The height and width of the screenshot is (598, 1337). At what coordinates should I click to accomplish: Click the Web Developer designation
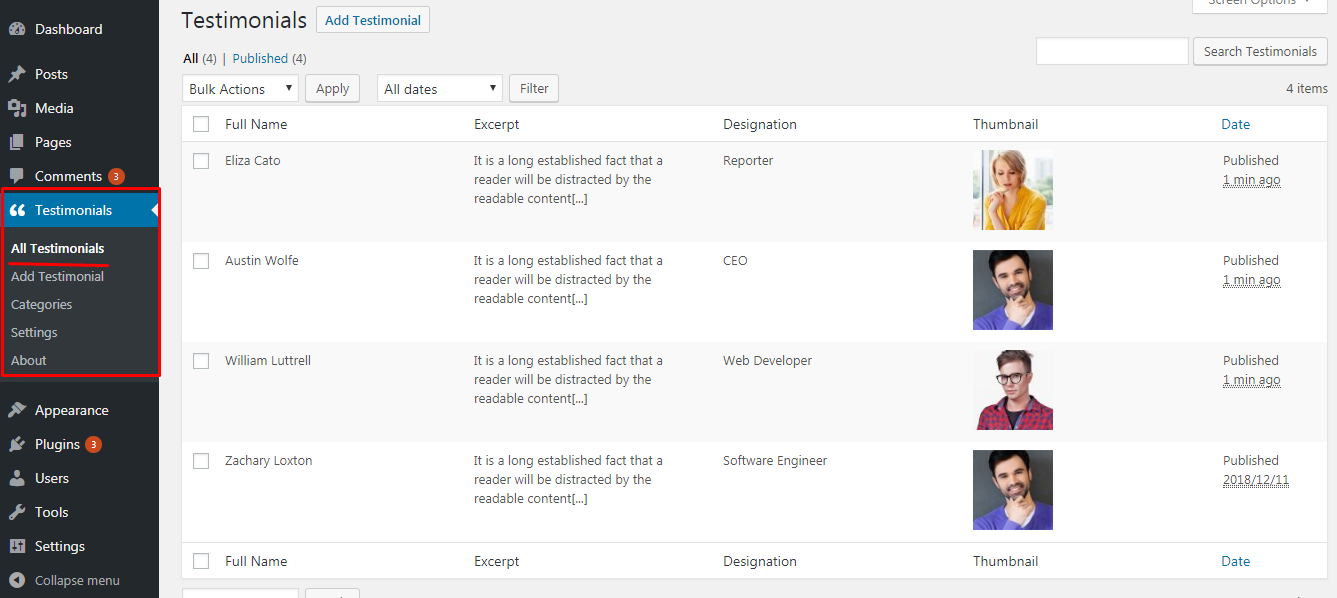(x=768, y=360)
